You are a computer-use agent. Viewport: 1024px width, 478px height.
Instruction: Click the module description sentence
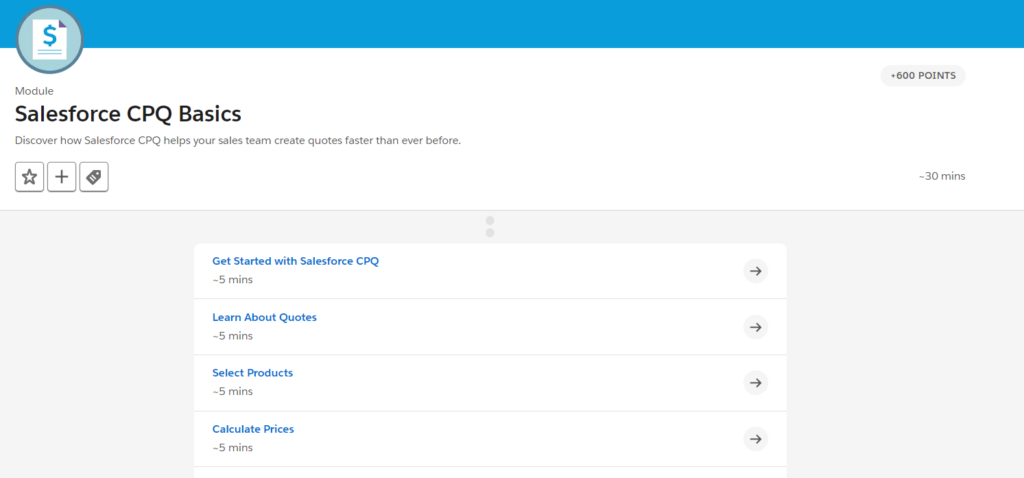(x=238, y=140)
